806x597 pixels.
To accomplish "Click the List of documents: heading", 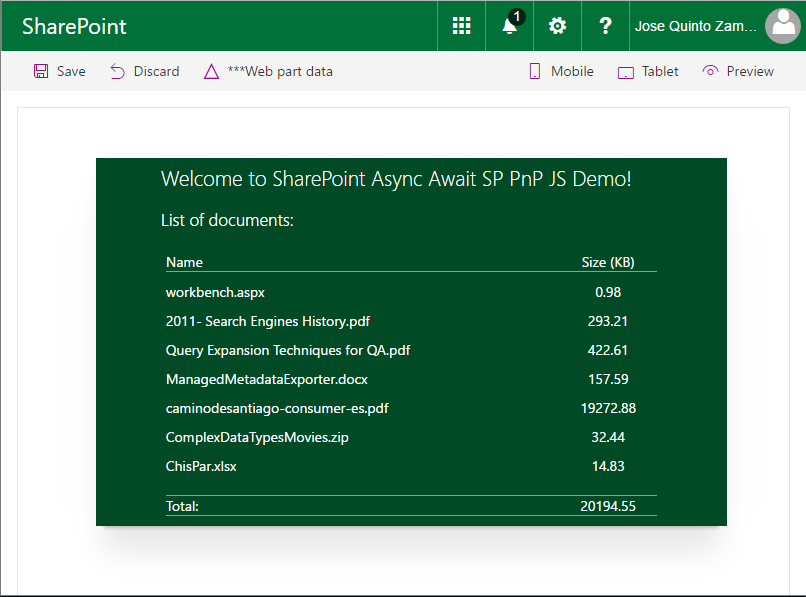I will (x=227, y=220).
